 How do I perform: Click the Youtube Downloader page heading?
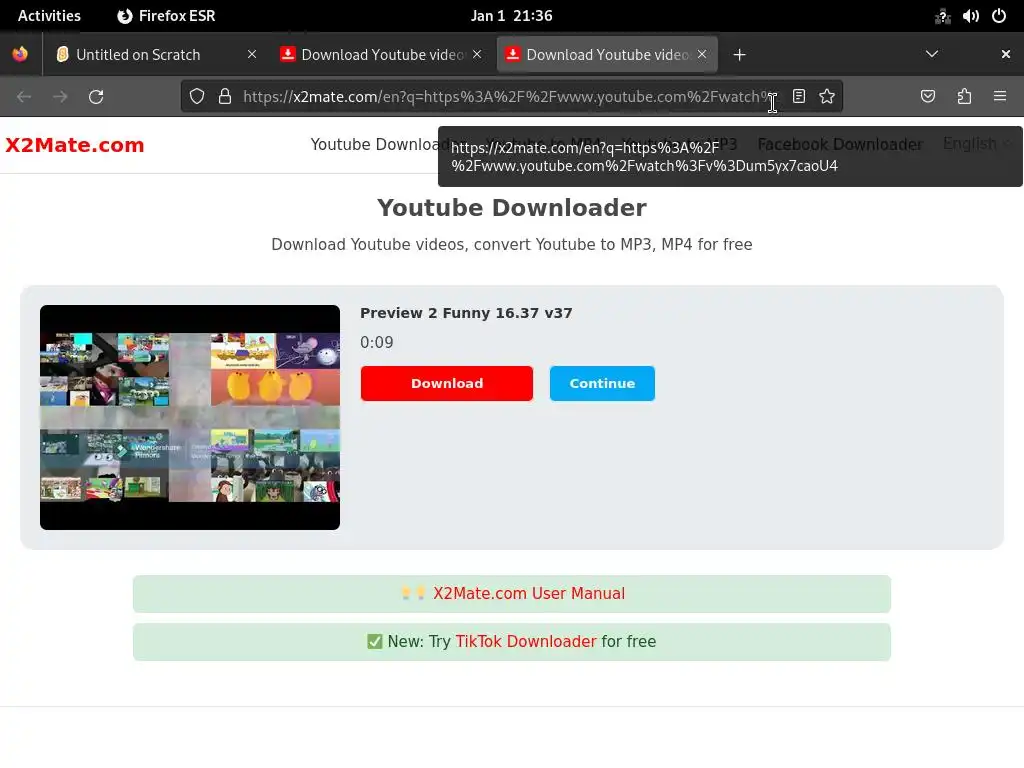(x=512, y=208)
